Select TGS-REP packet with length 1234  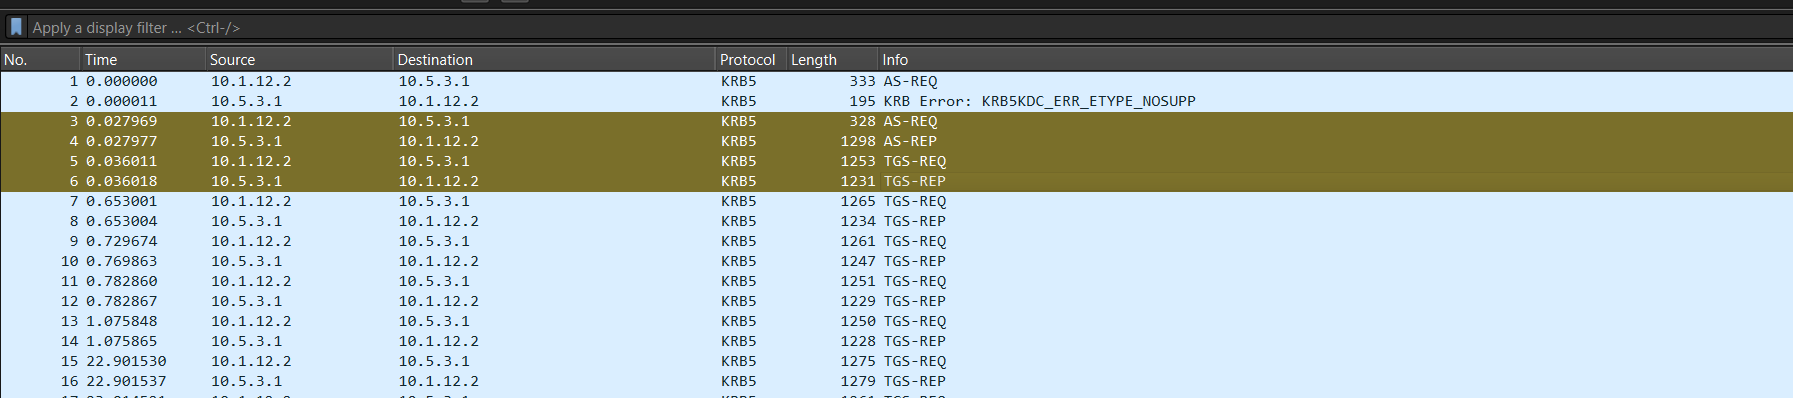pyautogui.click(x=896, y=221)
